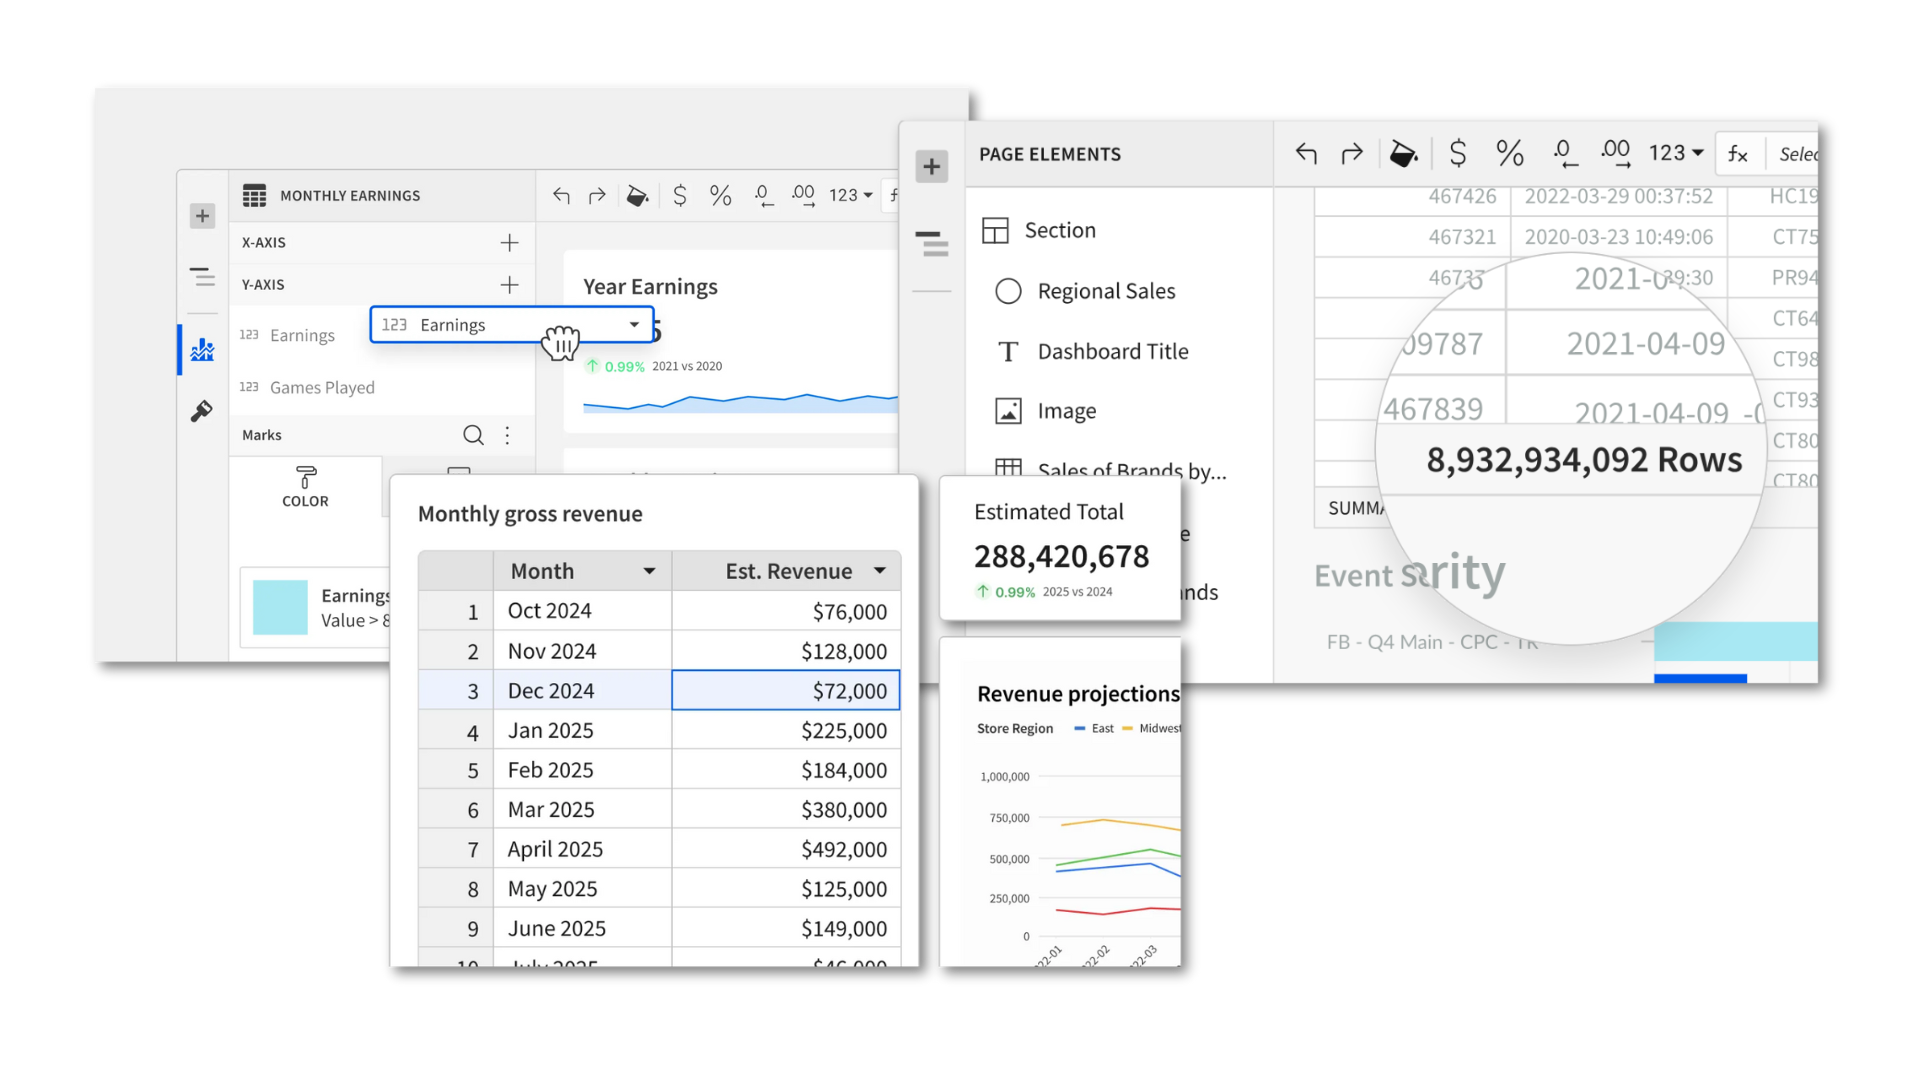This screenshot has width=1920, height=1080.
Task: Open the formula fx button
Action: (x=1738, y=154)
